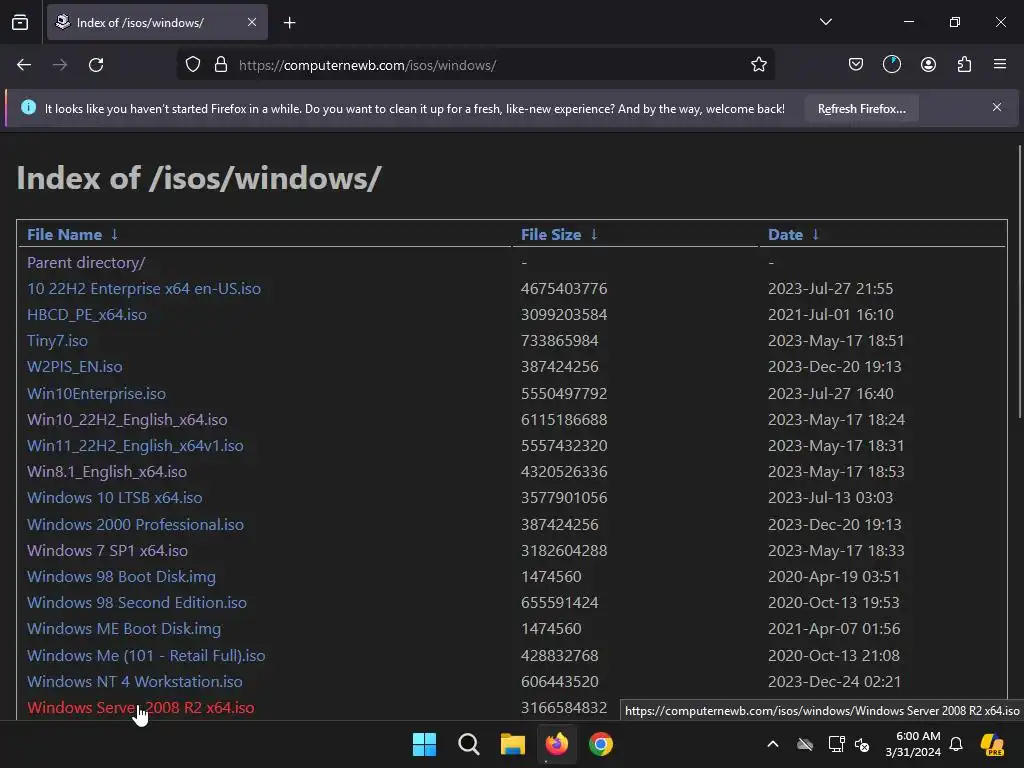Open File Explorer from taskbar
The width and height of the screenshot is (1024, 768).
[513, 744]
